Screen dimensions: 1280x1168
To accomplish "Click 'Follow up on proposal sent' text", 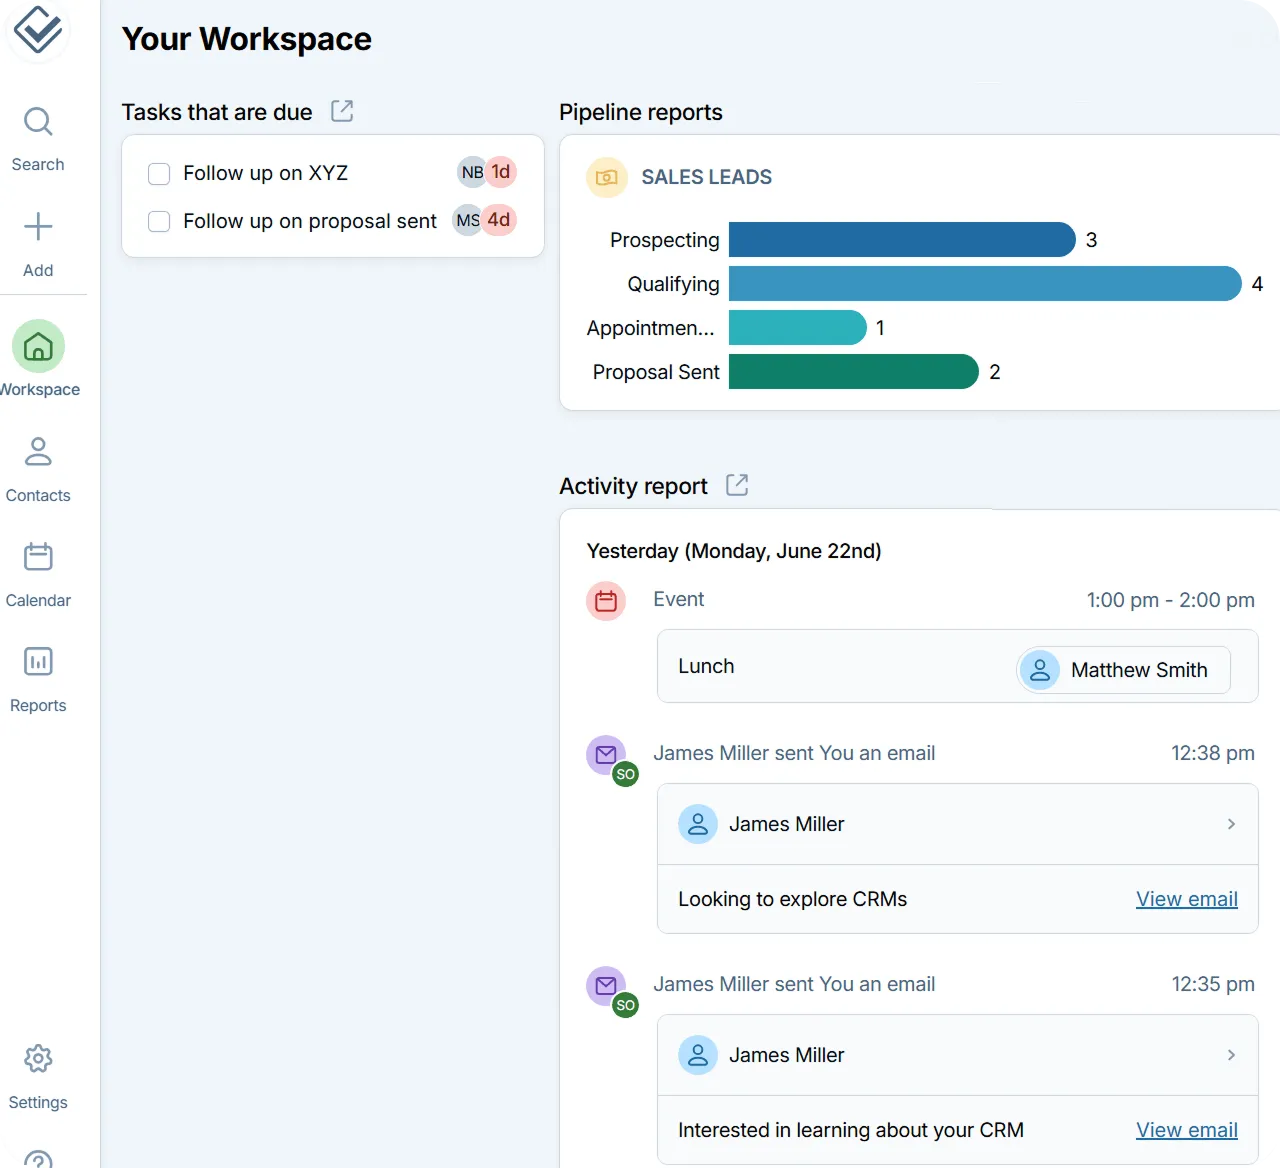I will click(310, 221).
